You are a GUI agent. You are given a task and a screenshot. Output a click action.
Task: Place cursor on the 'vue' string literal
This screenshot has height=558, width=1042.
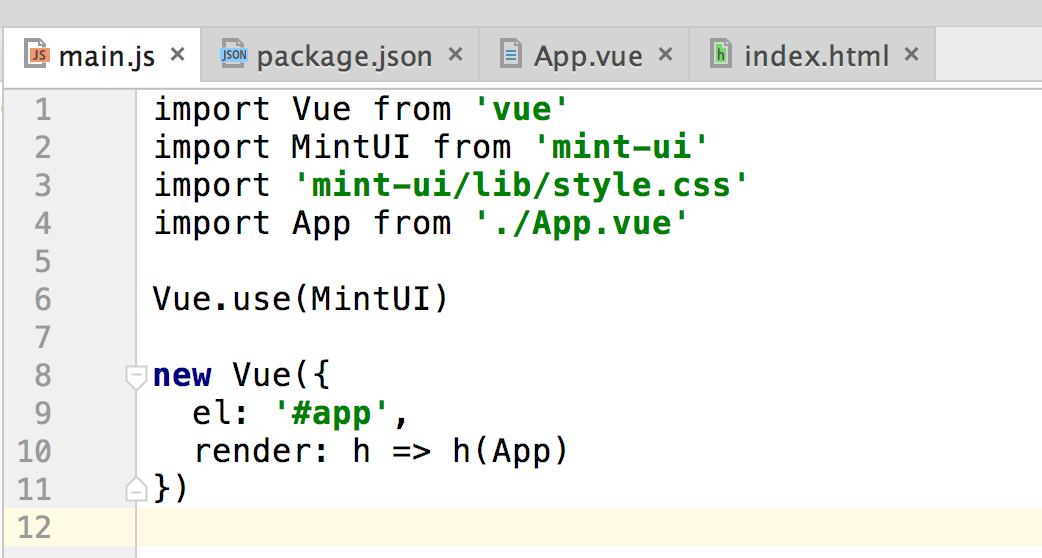point(522,110)
